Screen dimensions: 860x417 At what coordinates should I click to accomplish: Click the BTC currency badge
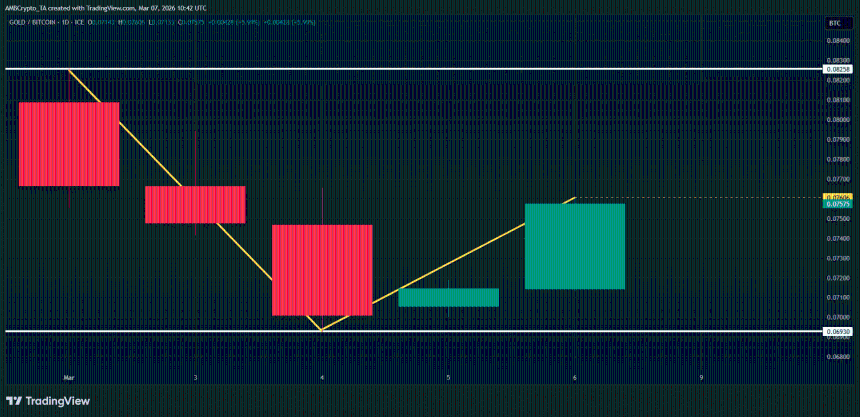click(834, 22)
